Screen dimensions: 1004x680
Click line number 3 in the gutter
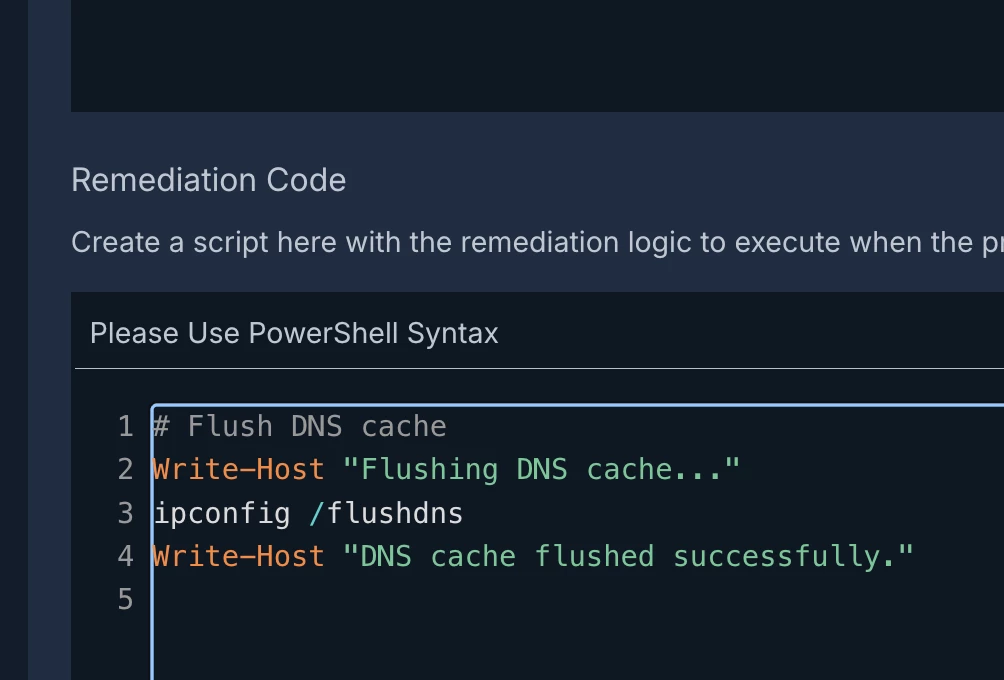point(126,513)
